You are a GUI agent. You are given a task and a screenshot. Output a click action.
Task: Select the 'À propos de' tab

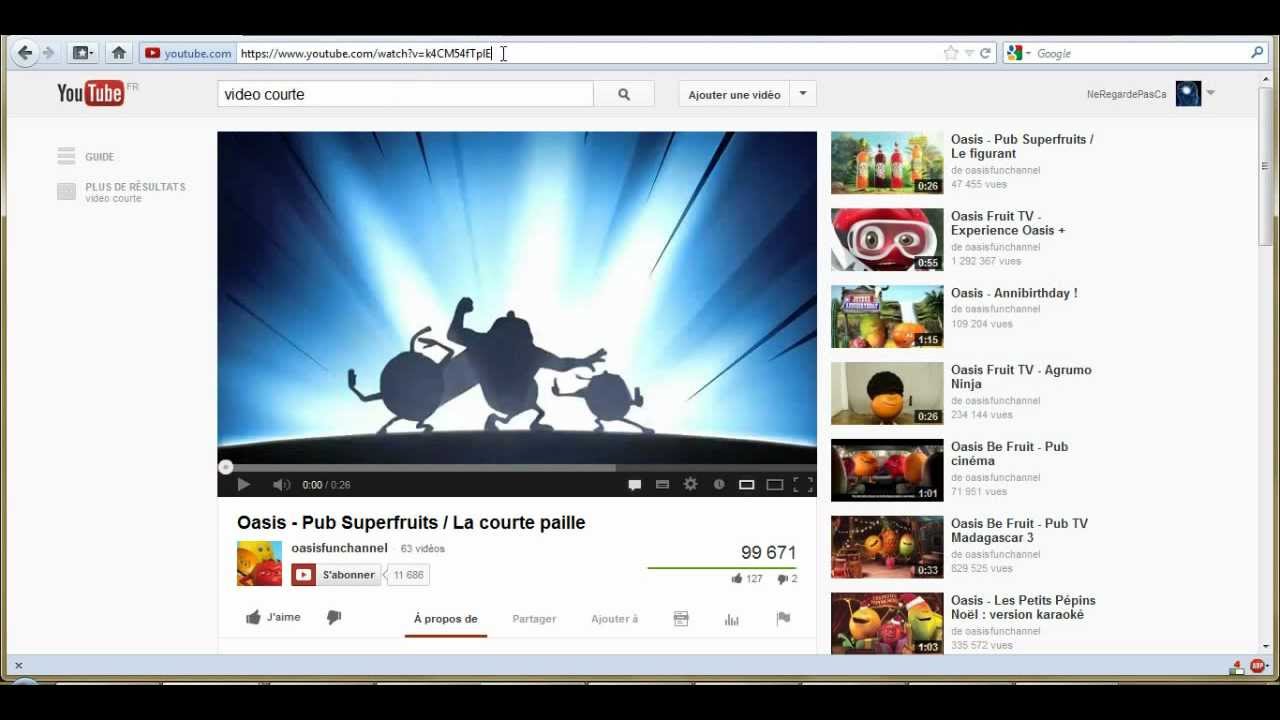pos(446,619)
